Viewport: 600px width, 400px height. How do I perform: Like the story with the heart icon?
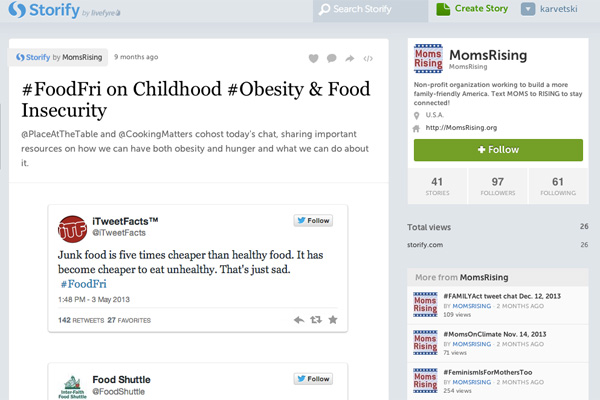click(x=313, y=58)
